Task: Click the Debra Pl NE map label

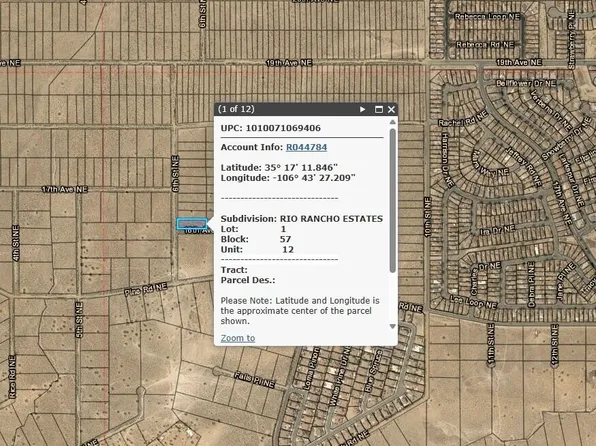Action: point(531,284)
